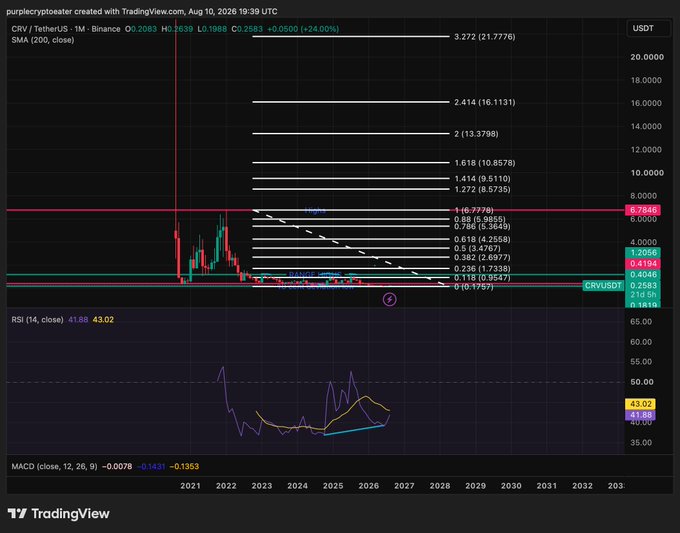Viewport: 680px width, 533px height.
Task: Click the purple lightning bolt event icon
Action: click(389, 299)
